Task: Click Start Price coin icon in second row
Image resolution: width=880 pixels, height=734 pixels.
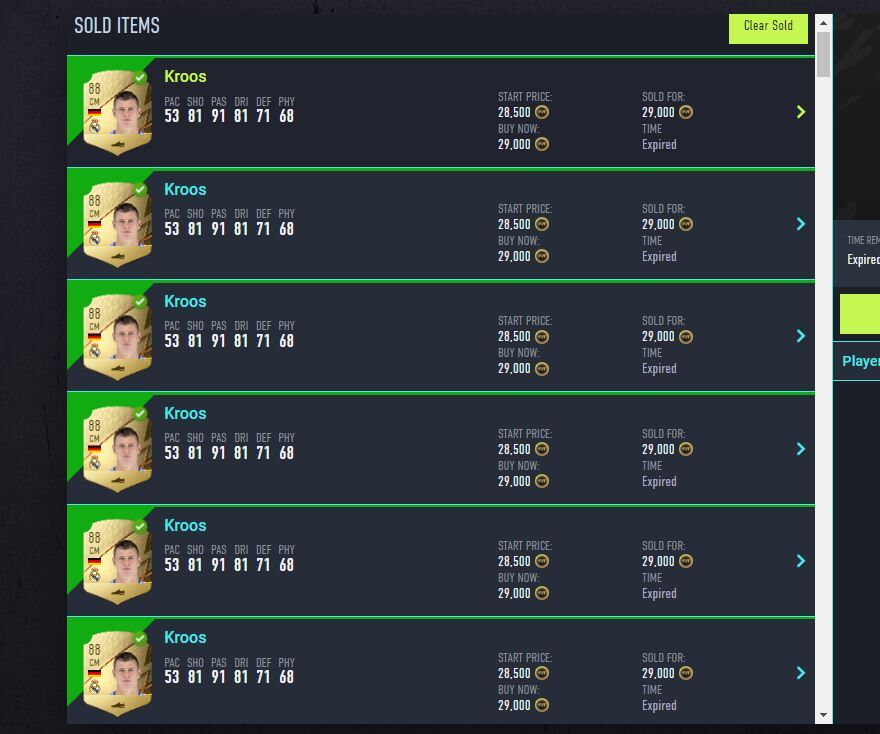Action: click(542, 225)
